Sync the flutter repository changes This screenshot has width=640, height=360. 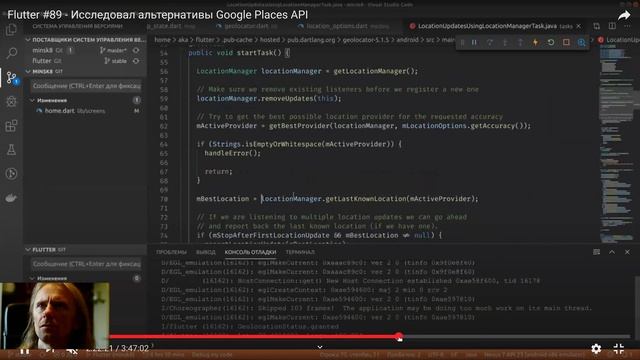(136, 61)
